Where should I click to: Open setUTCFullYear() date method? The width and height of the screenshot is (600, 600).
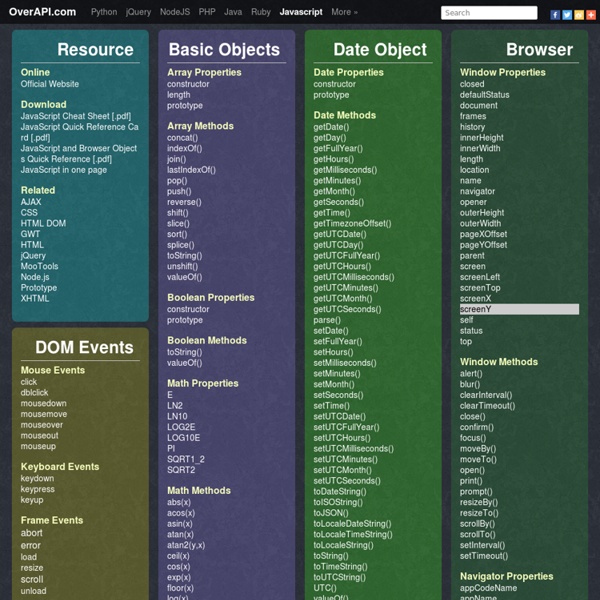346,427
